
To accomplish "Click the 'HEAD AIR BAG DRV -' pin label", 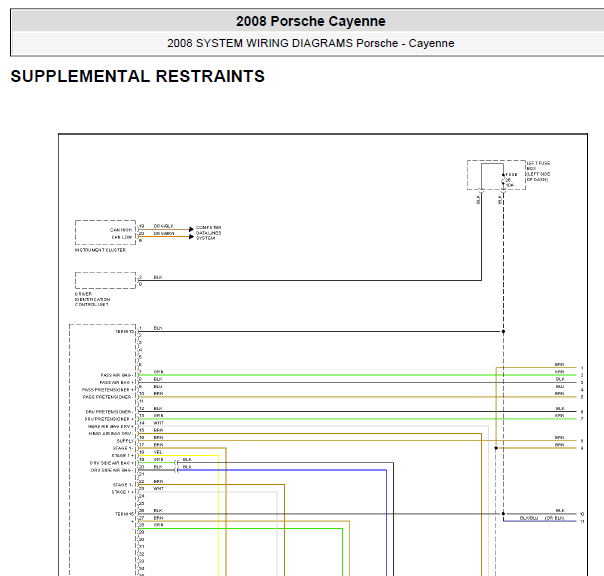I will 111,434.
